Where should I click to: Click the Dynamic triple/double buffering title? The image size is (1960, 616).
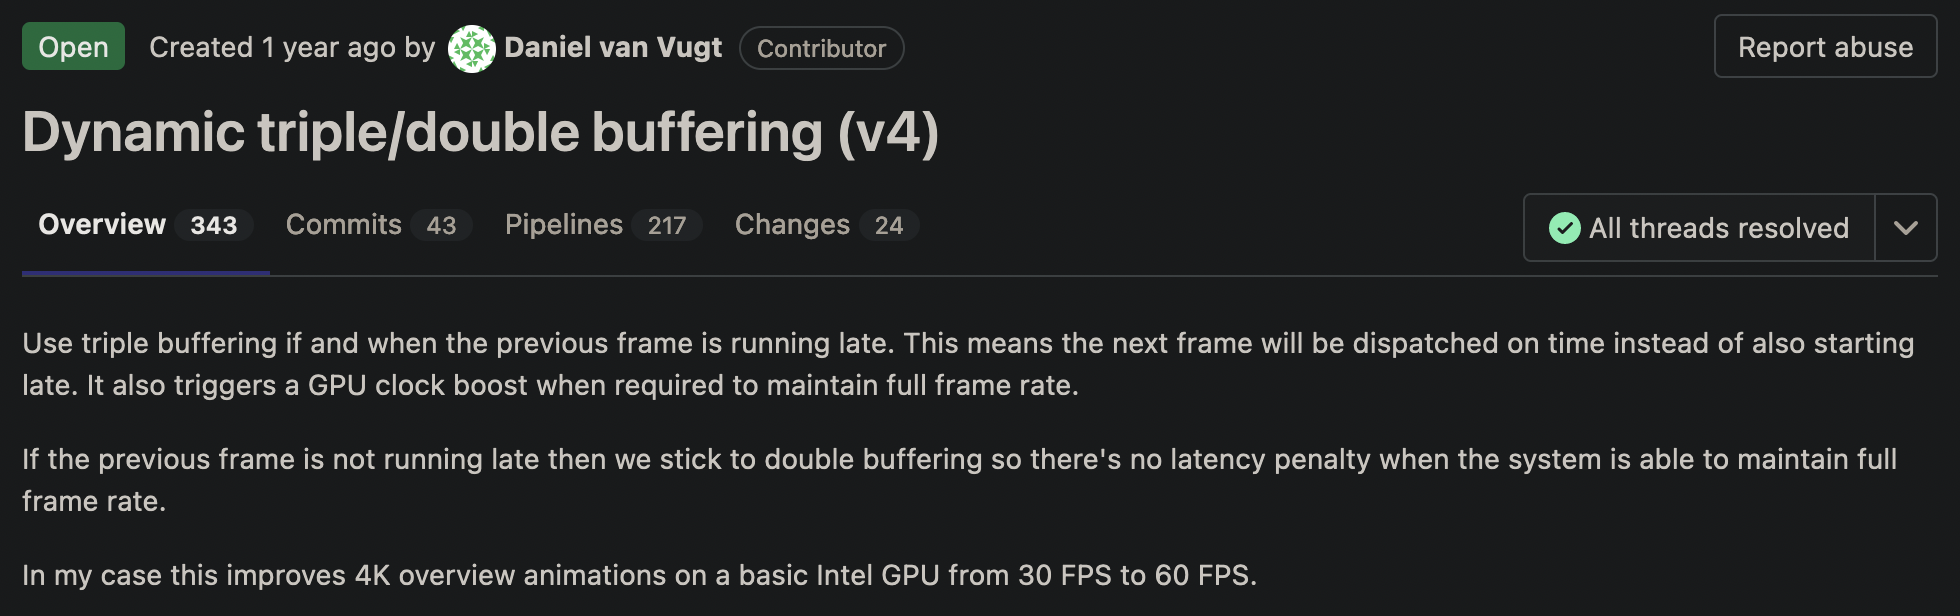pyautogui.click(x=480, y=133)
